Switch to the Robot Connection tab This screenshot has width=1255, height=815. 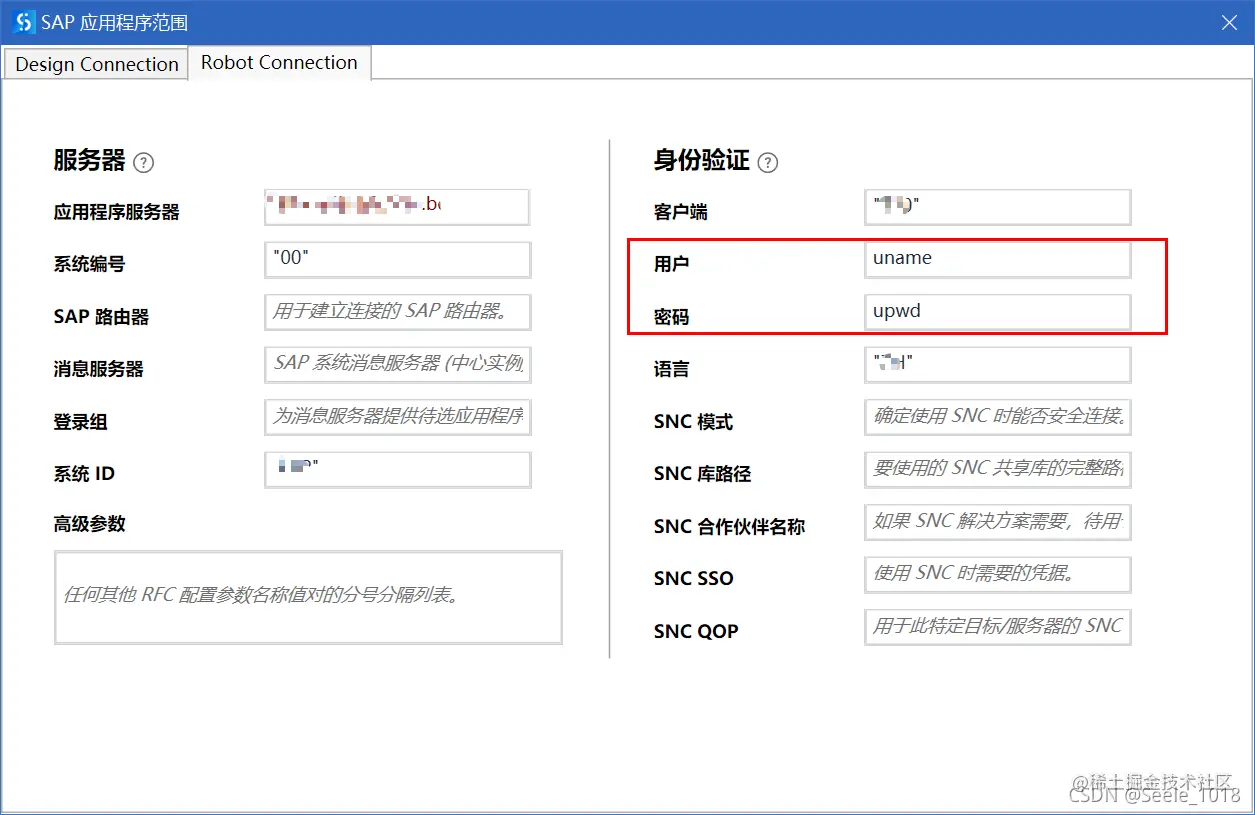point(279,62)
